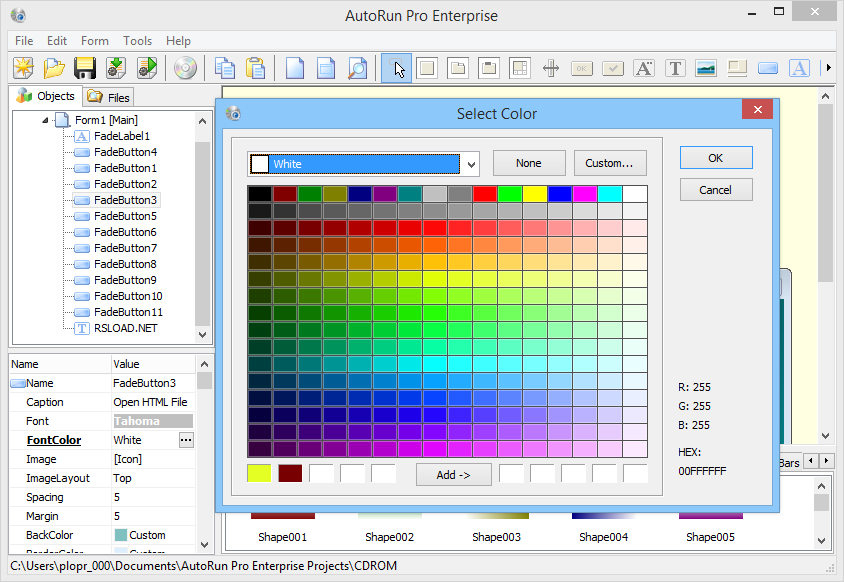This screenshot has height=582, width=844.
Task: Click the Open folder toolbar icon
Action: pyautogui.click(x=54, y=68)
